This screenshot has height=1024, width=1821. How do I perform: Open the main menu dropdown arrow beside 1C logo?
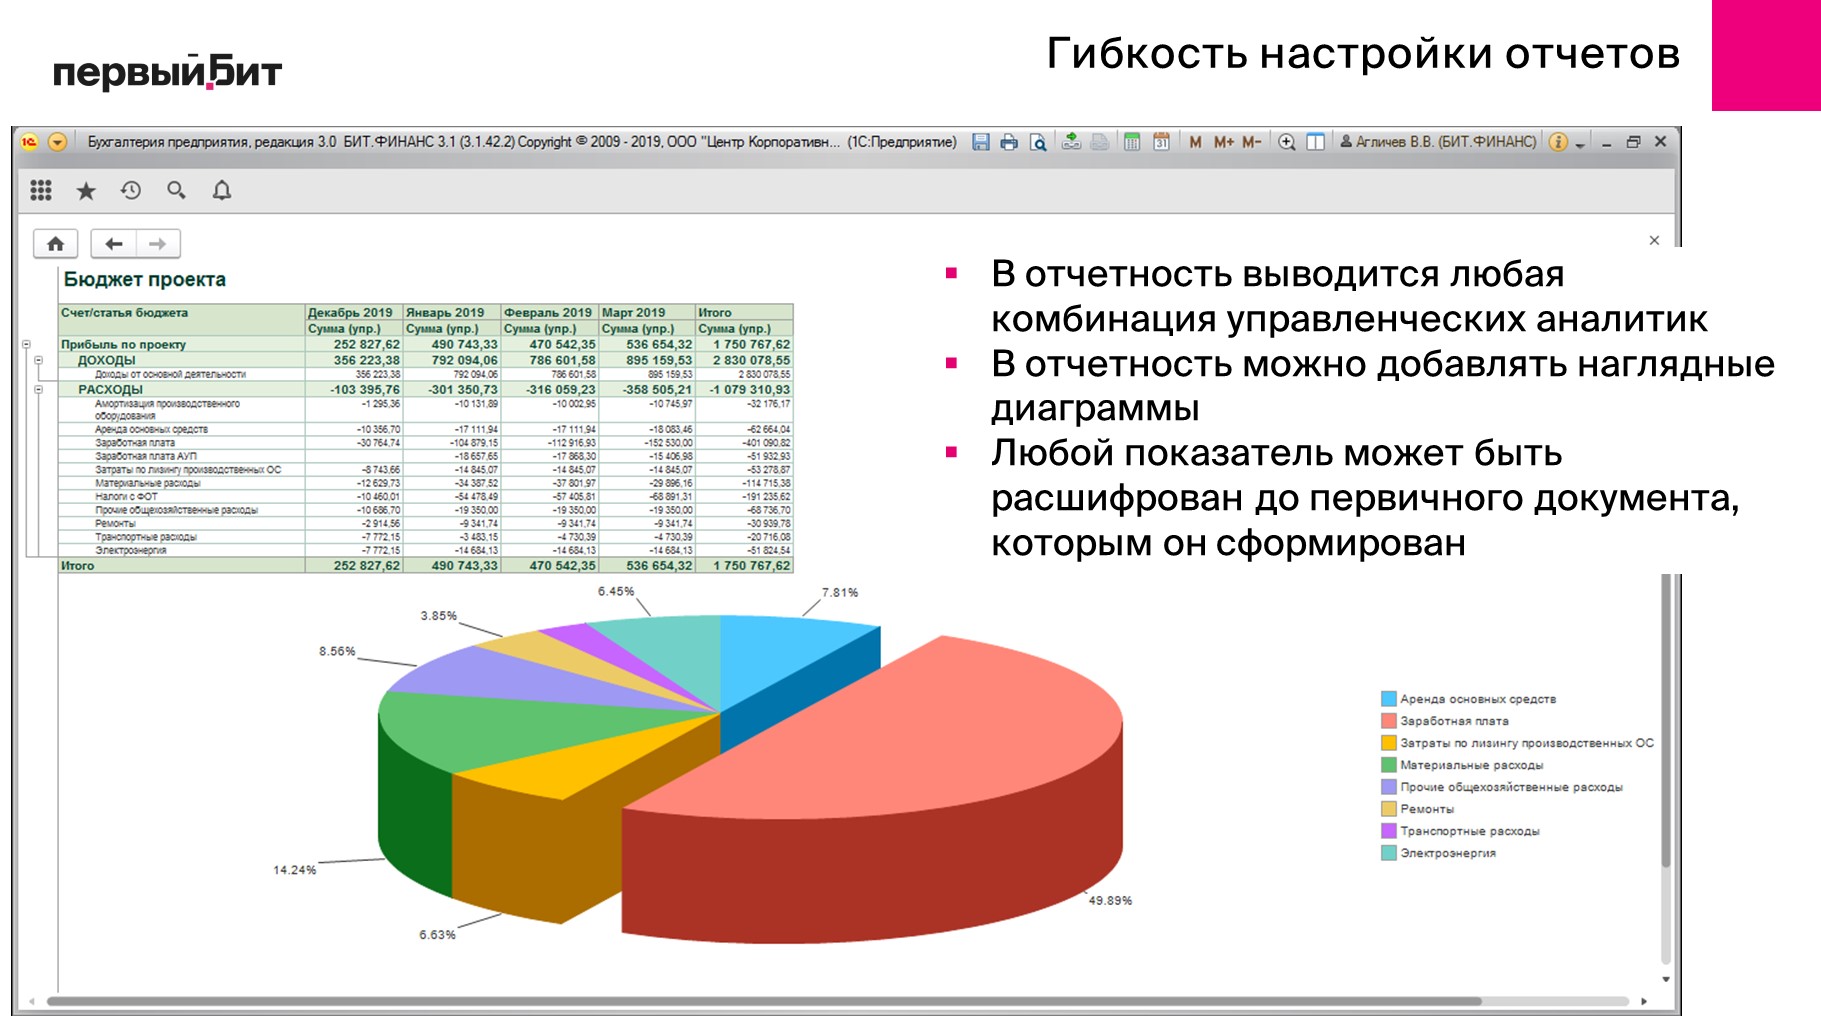(58, 142)
